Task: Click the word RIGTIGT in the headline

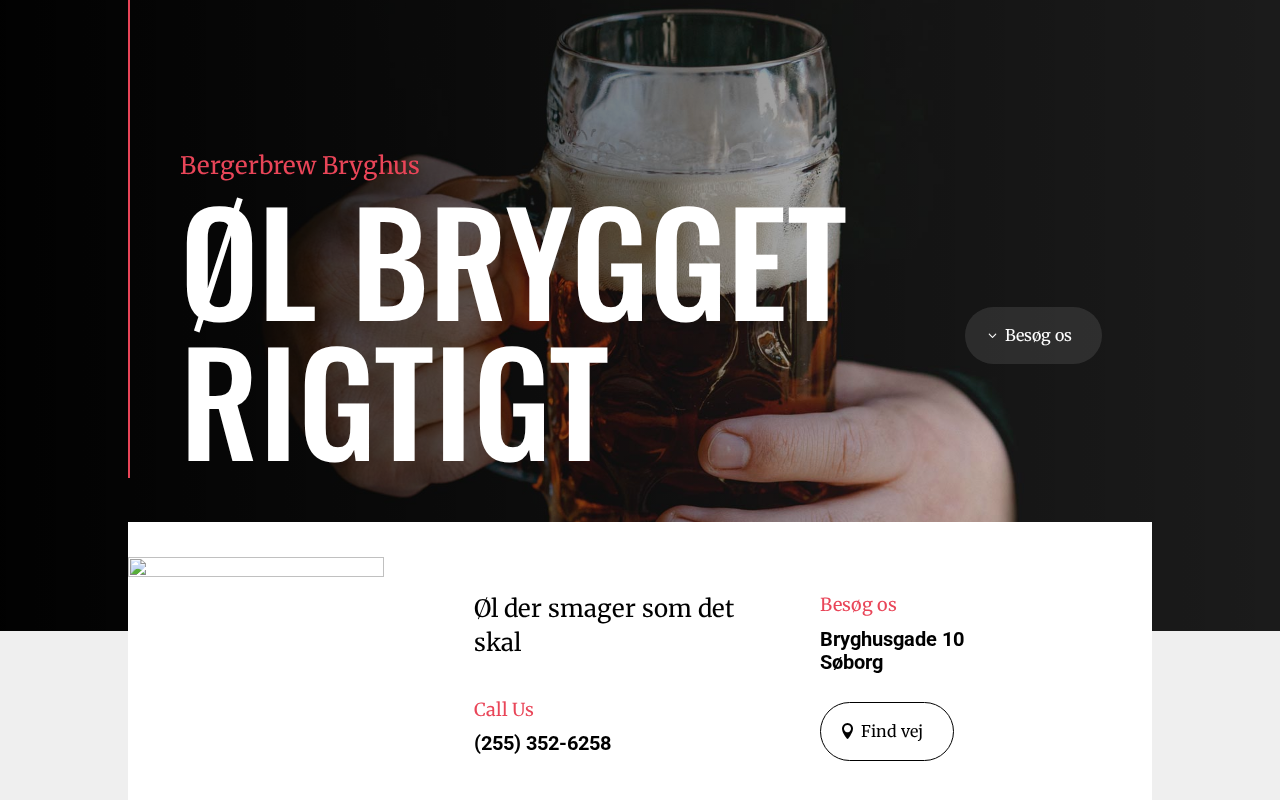Action: [395, 405]
